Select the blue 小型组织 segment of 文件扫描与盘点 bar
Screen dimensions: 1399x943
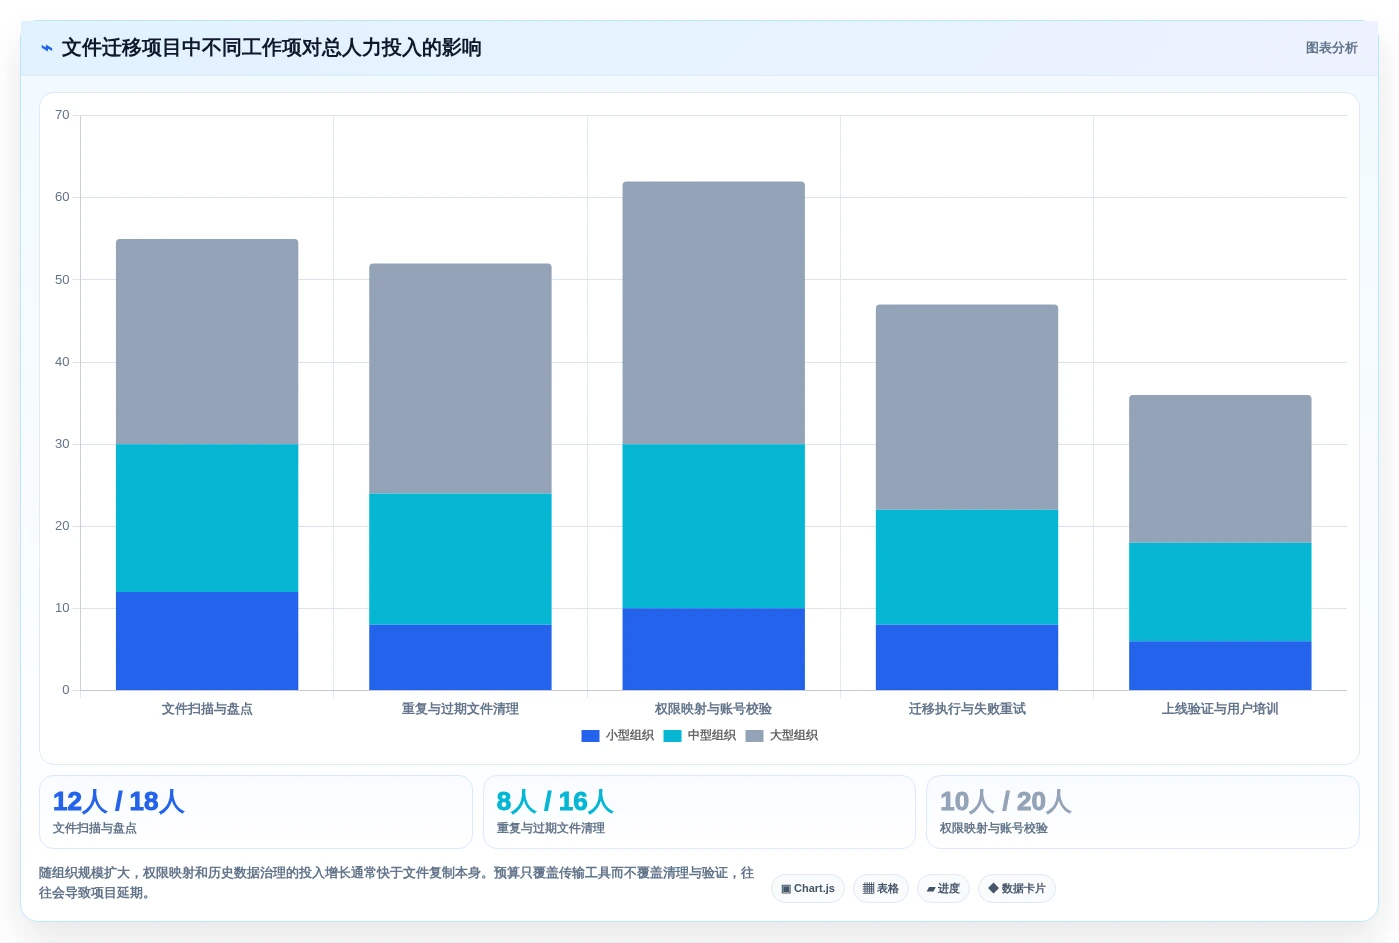click(x=207, y=641)
